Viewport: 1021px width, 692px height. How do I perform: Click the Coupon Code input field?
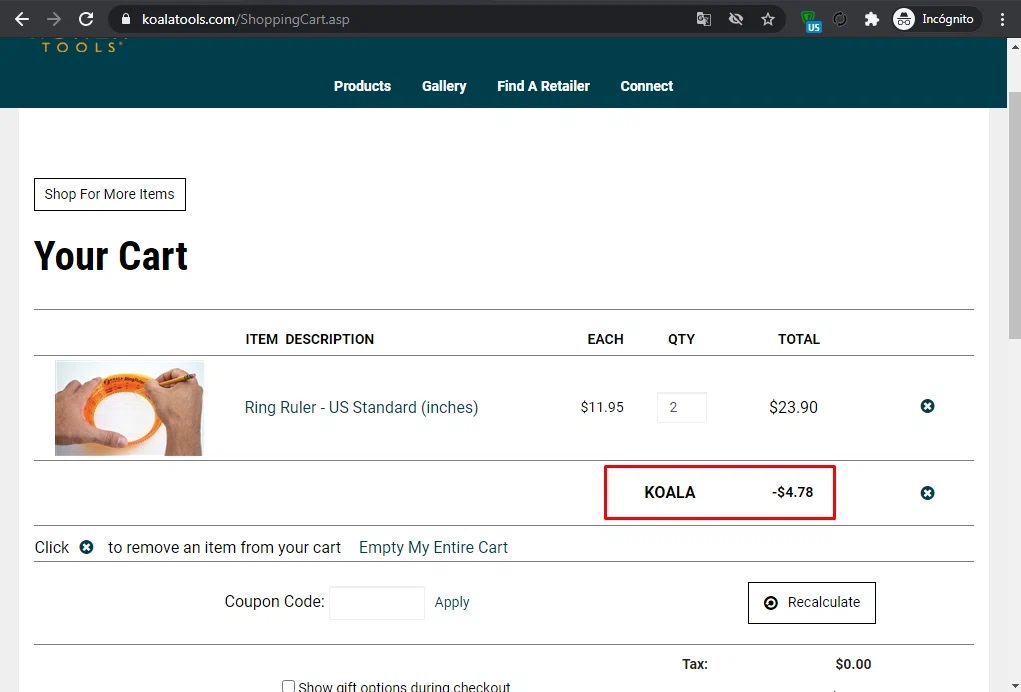[x=376, y=603]
